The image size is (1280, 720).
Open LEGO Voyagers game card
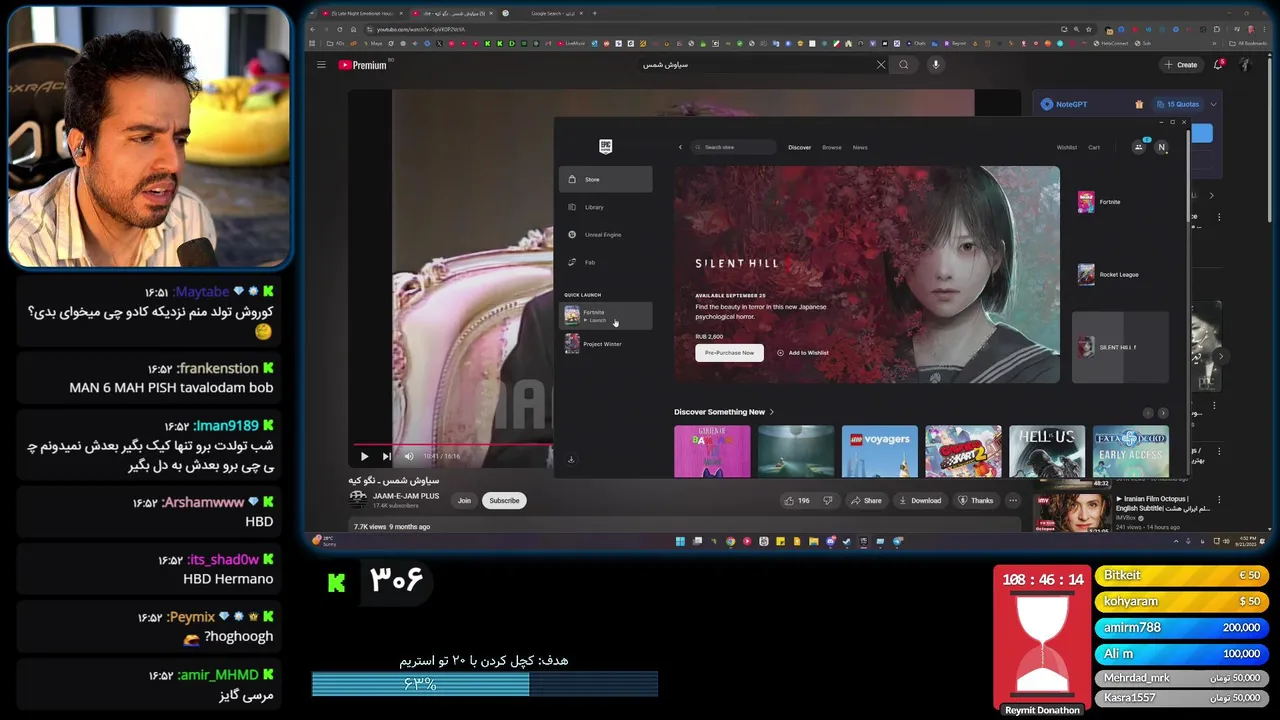tap(880, 451)
